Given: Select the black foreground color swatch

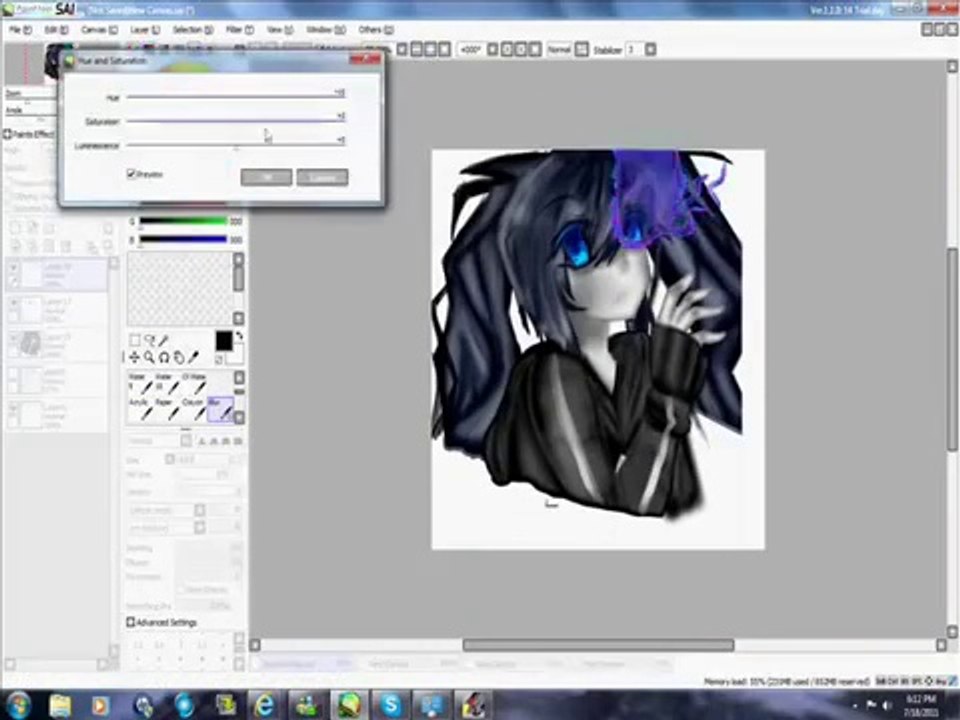Looking at the screenshot, I should 223,341.
